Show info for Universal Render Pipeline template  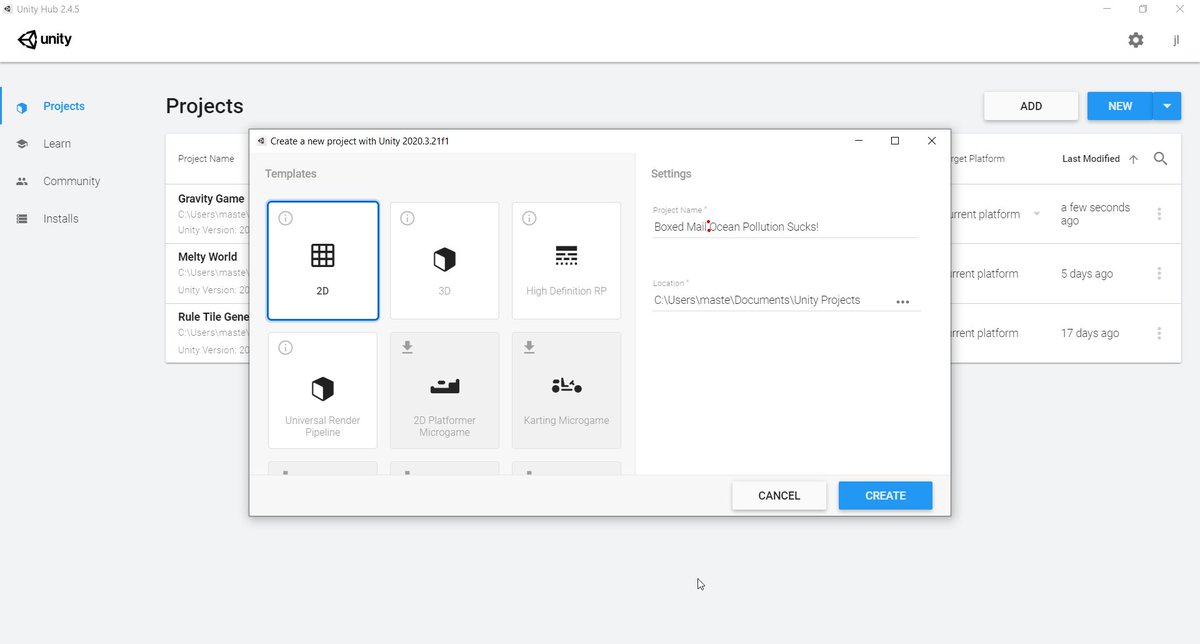285,348
